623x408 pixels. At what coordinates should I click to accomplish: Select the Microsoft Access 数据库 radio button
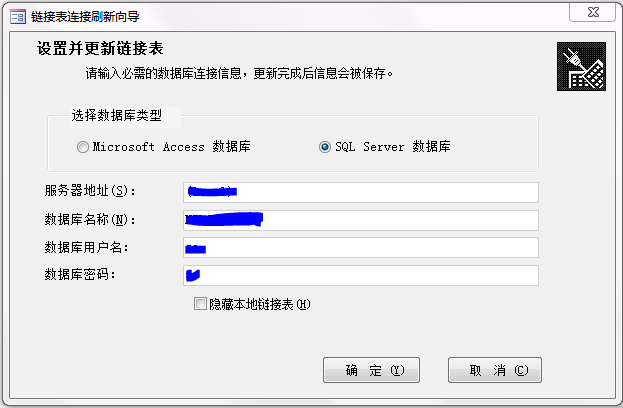click(x=83, y=147)
